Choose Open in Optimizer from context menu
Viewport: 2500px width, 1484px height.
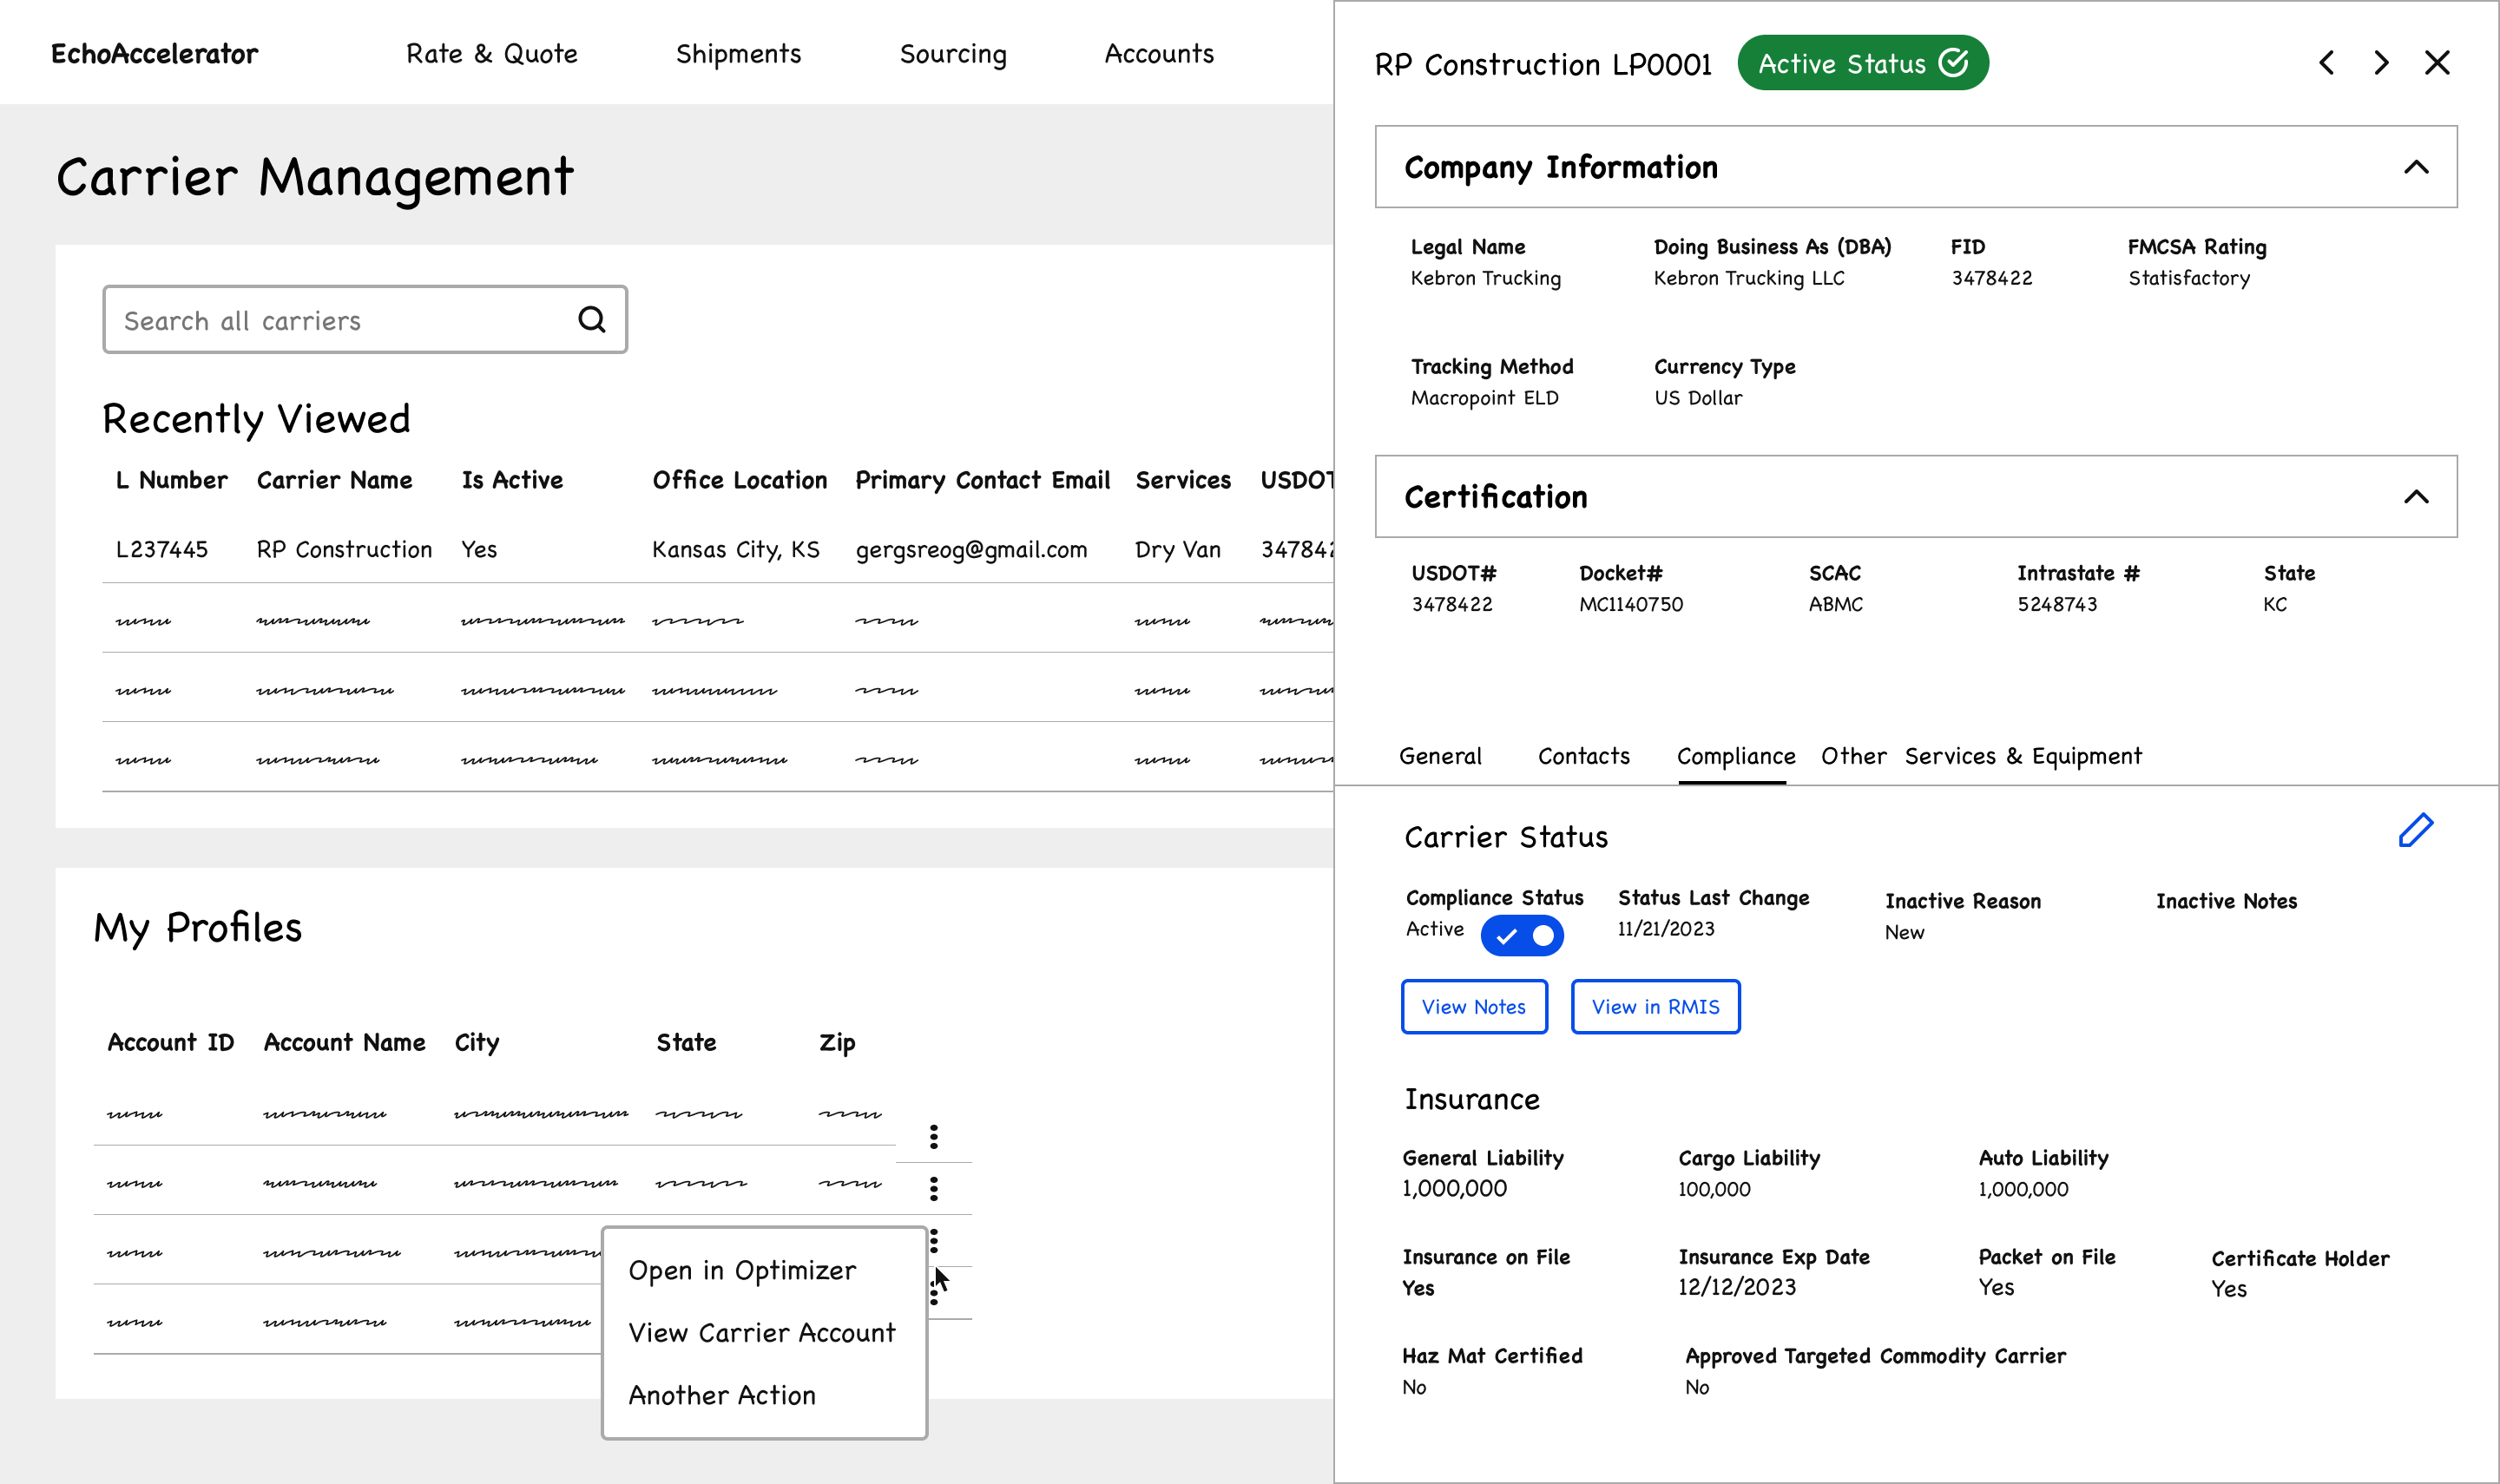pos(742,1270)
